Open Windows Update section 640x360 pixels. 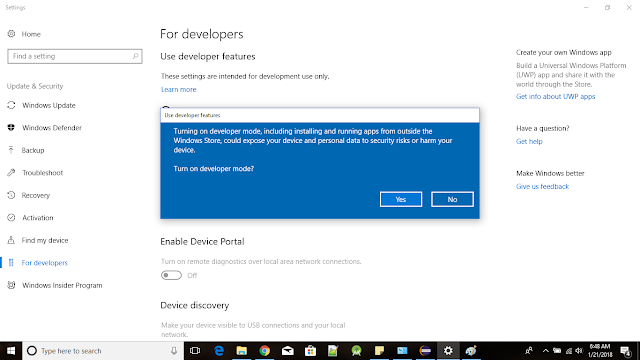coord(42,105)
